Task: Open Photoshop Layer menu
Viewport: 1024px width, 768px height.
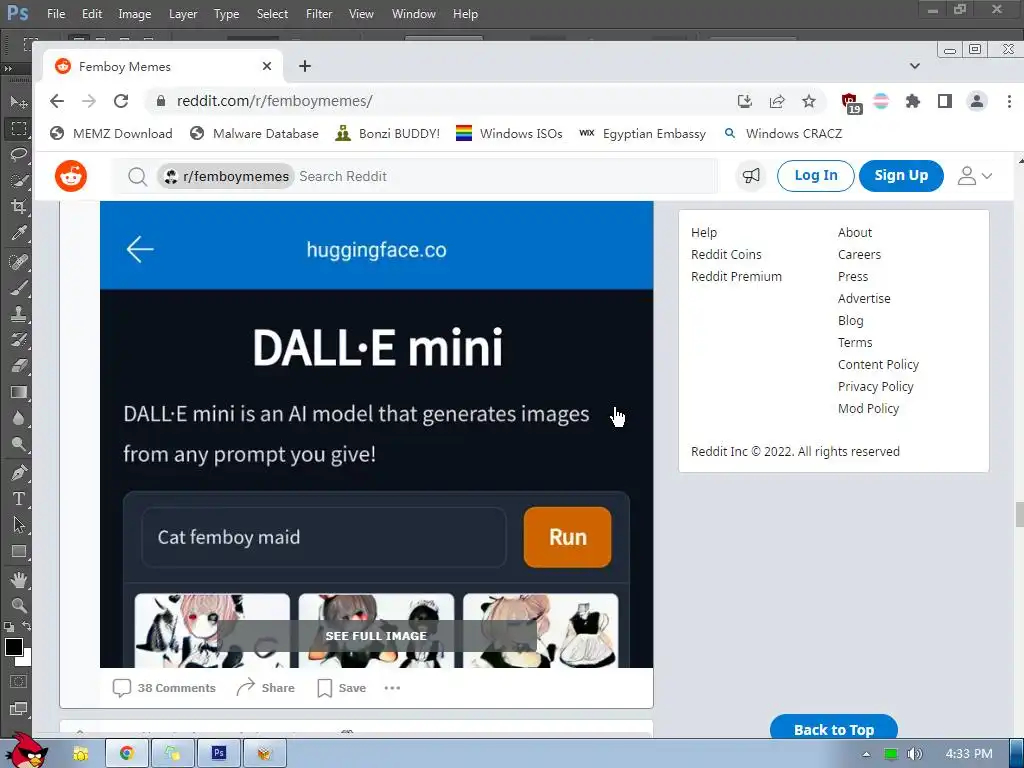Action: pos(183,14)
